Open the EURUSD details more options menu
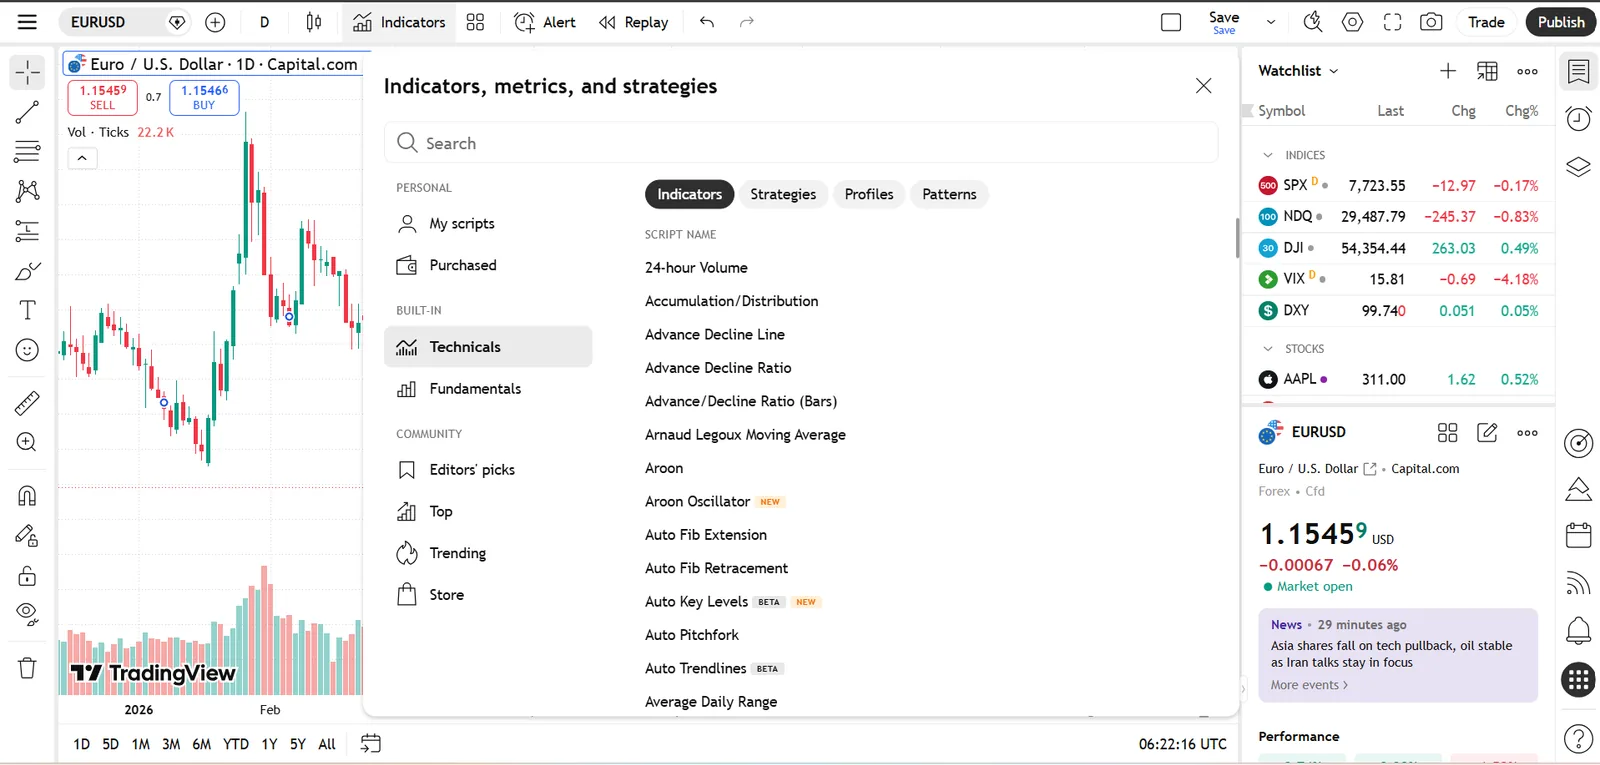The image size is (1600, 765). 1527,433
